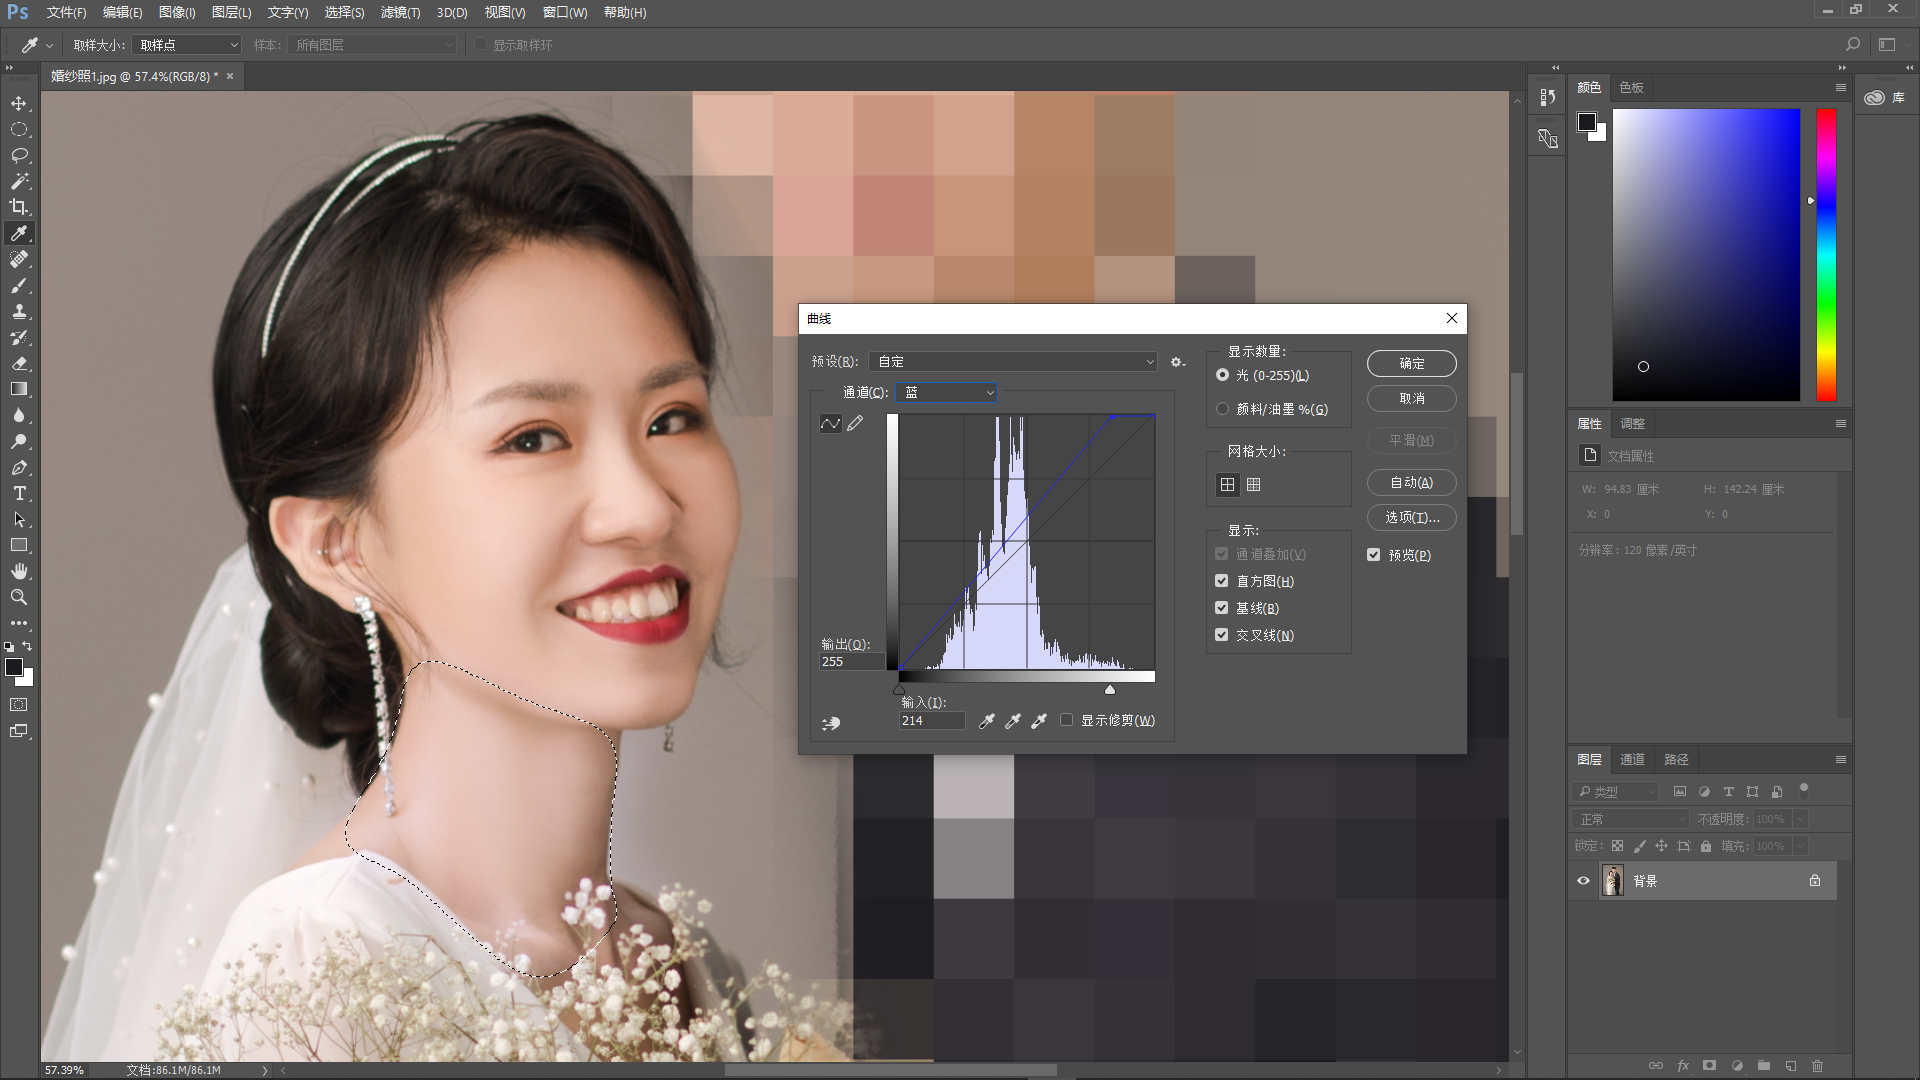1920x1080 pixels.
Task: Click curve point edit tool in Curves
Action: pyautogui.click(x=831, y=424)
